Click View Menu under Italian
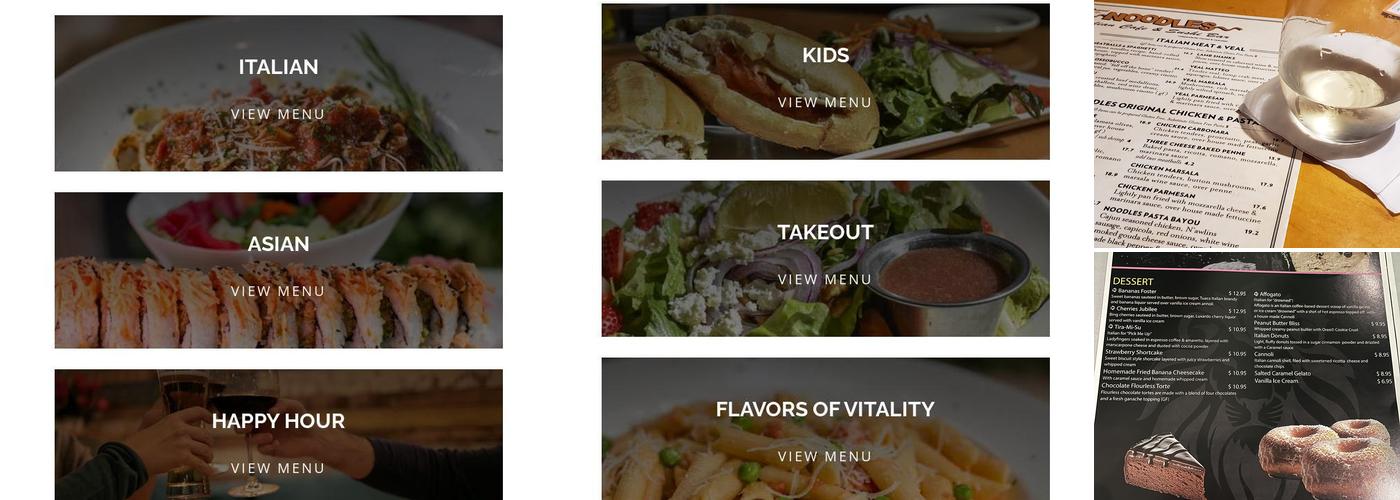1400x500 pixels. click(x=278, y=114)
